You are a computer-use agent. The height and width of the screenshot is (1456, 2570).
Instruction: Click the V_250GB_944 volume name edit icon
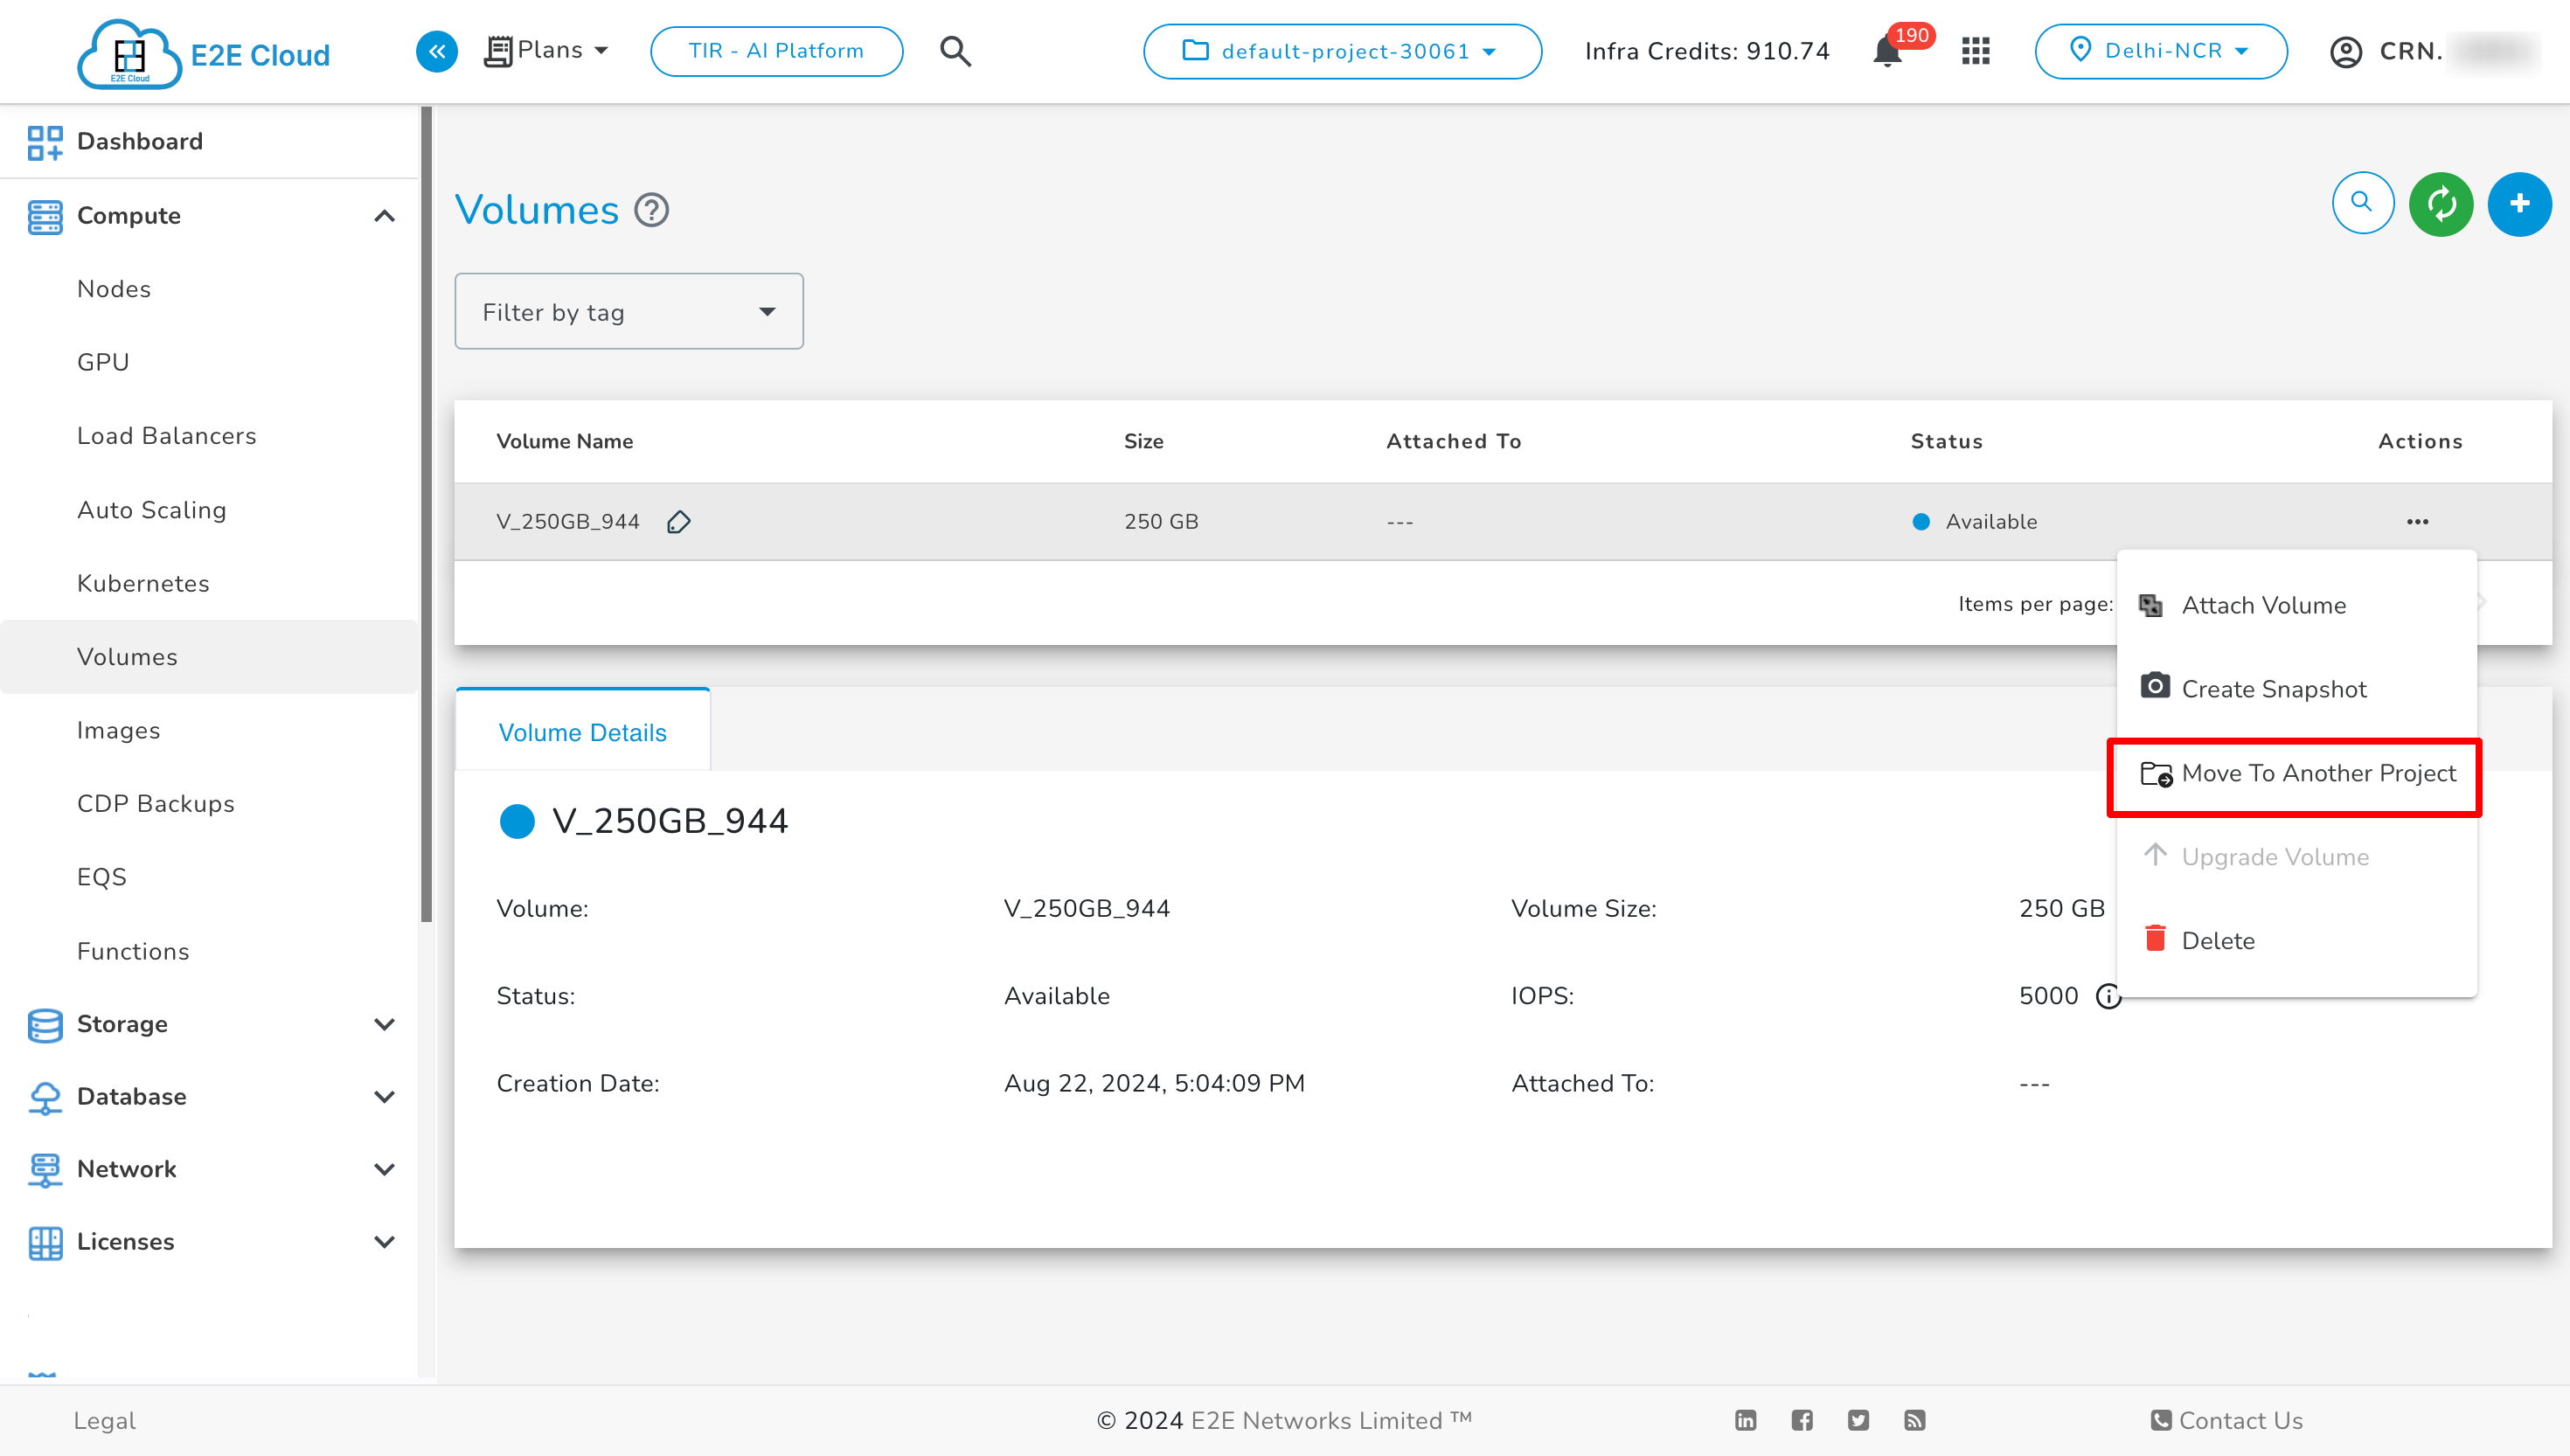click(x=677, y=523)
